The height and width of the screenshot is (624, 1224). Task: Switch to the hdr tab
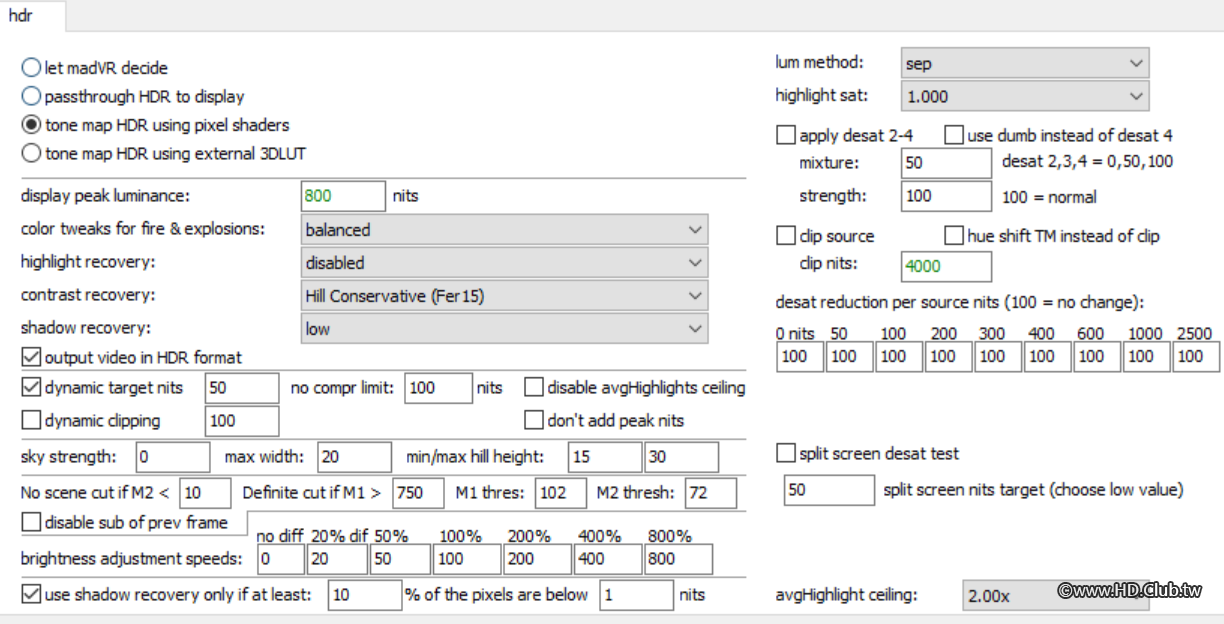(21, 16)
